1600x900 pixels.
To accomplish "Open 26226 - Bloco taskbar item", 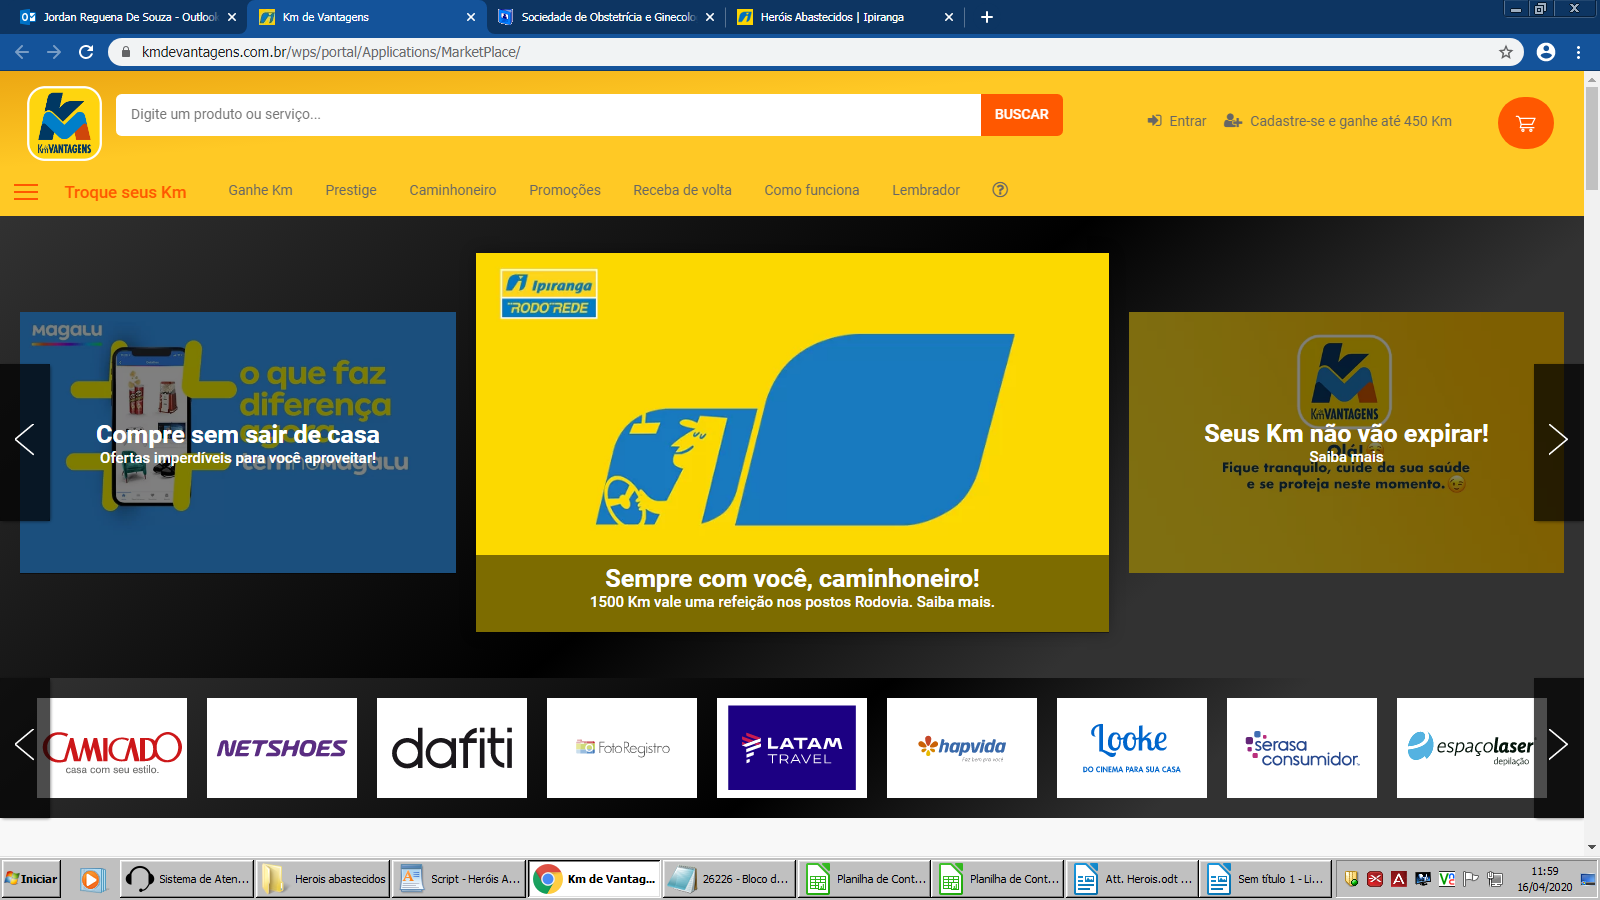I will (x=730, y=879).
